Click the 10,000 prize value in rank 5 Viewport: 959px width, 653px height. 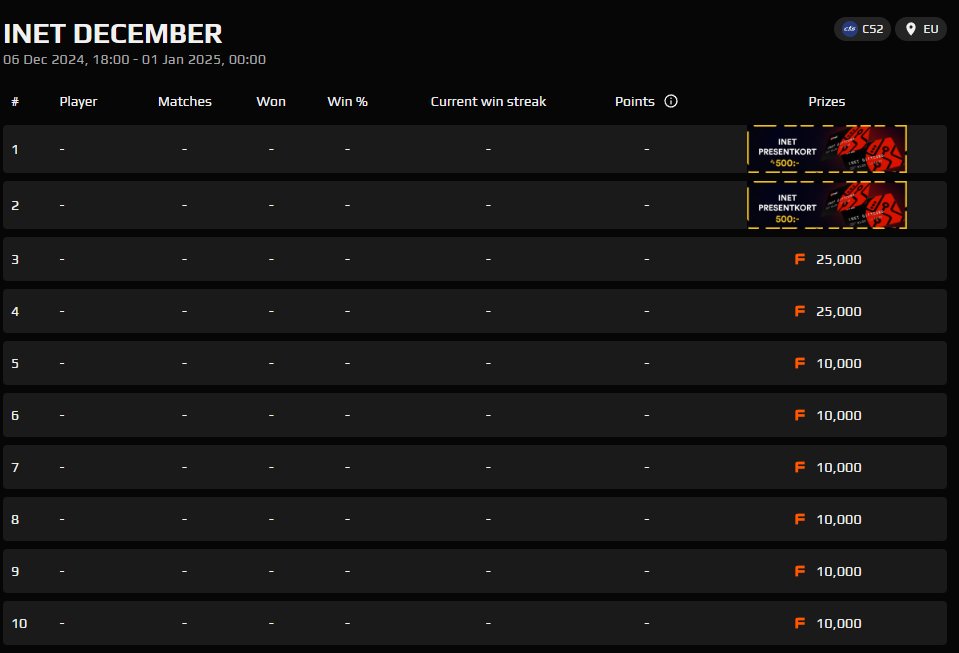point(839,363)
